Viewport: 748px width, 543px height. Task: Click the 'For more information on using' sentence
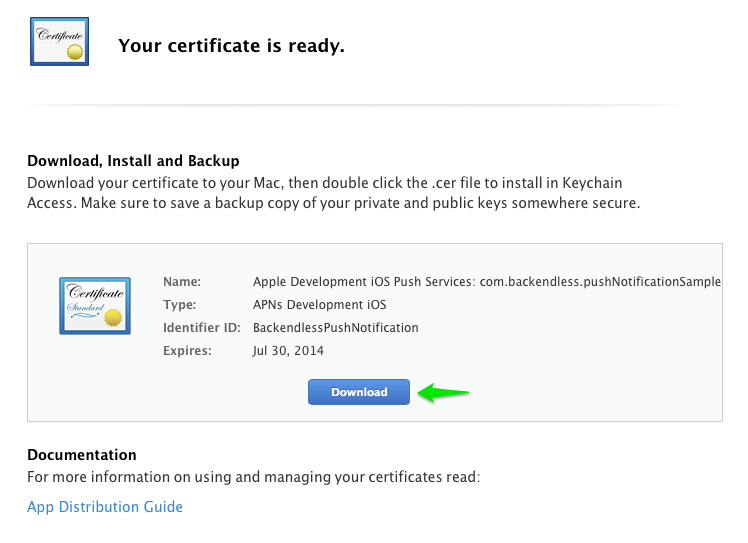253,477
